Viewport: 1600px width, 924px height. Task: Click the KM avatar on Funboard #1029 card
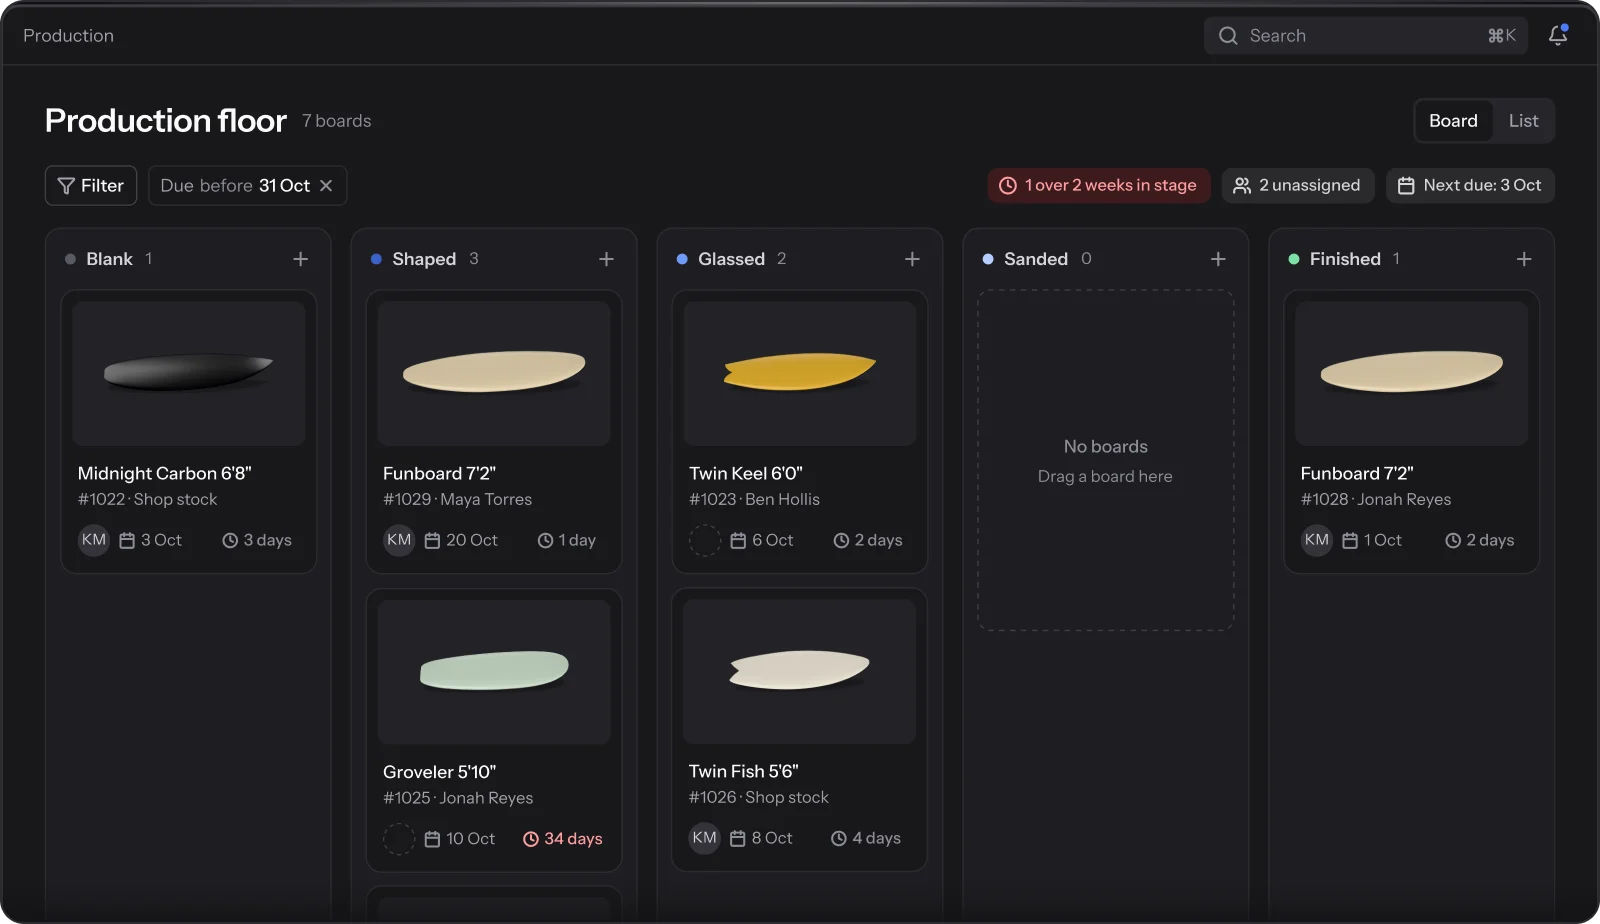click(399, 540)
